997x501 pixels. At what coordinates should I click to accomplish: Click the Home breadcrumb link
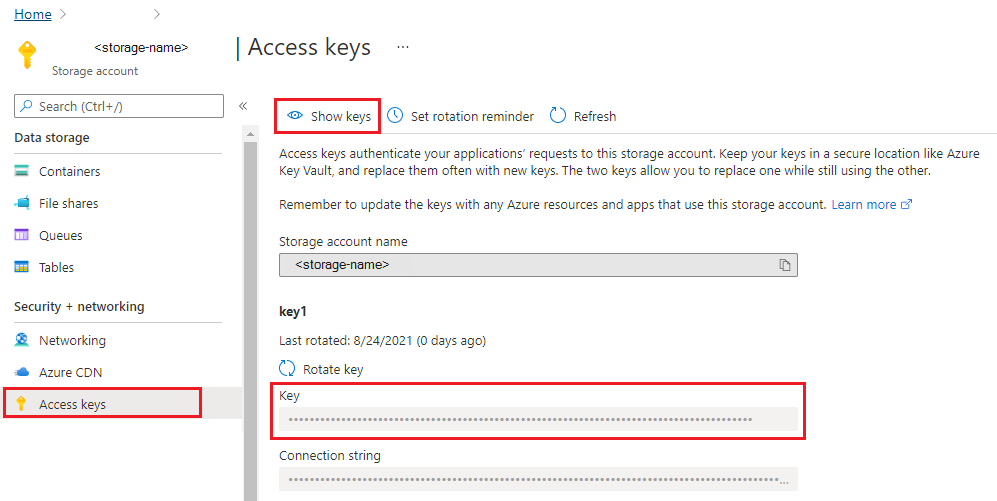[x=33, y=14]
